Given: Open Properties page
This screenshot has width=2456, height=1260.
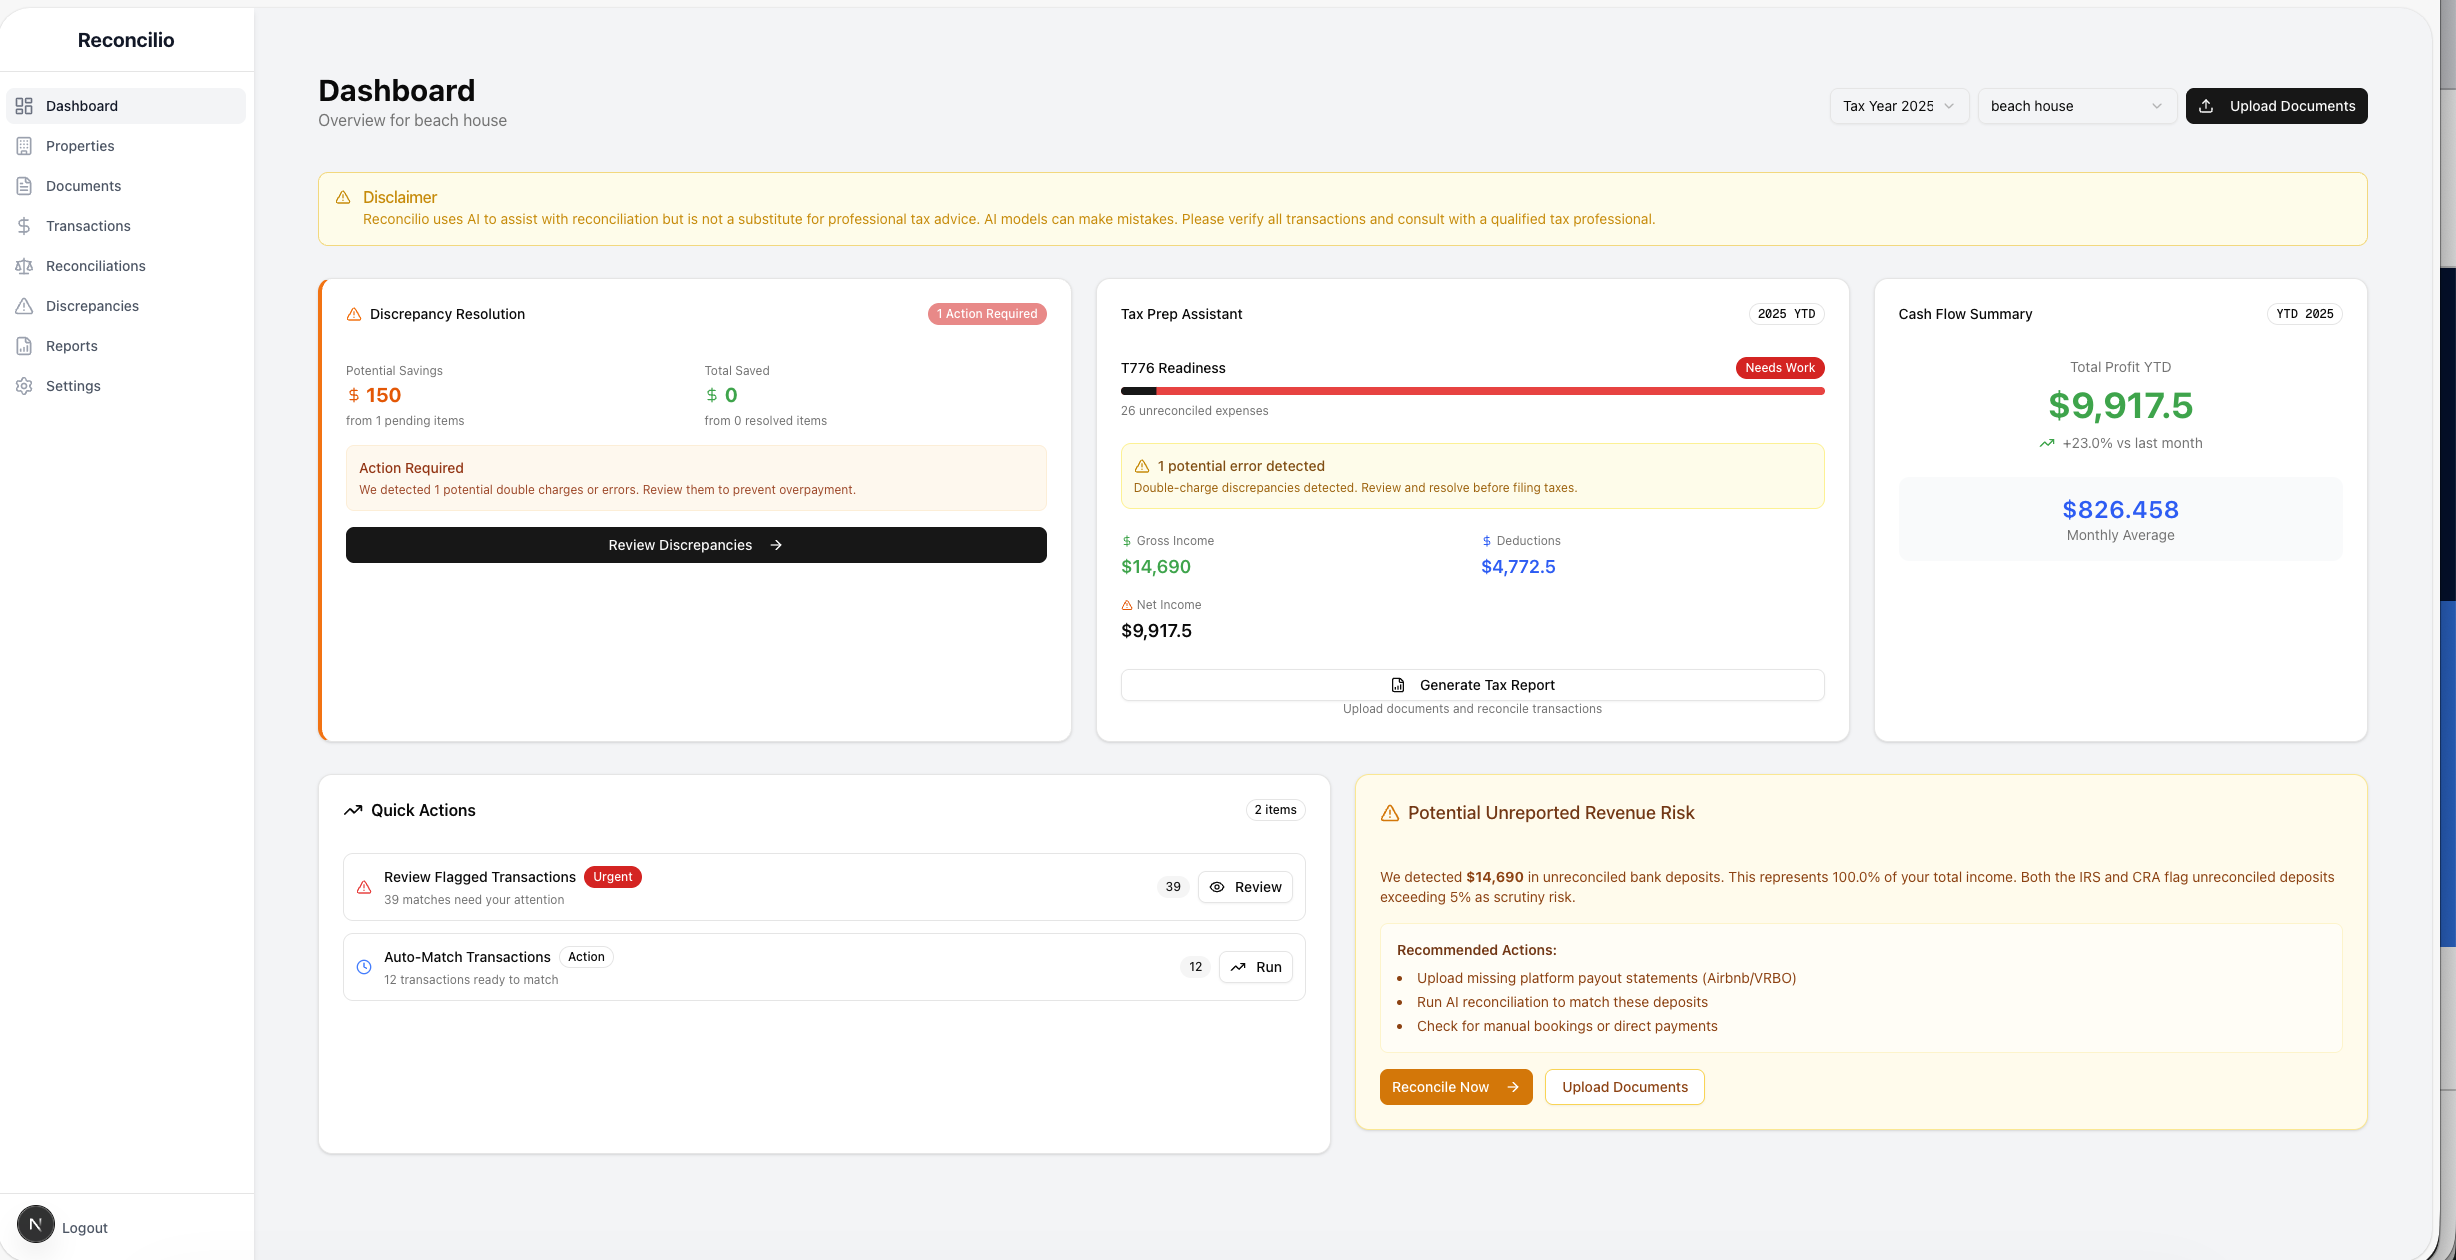Looking at the screenshot, I should (126, 146).
